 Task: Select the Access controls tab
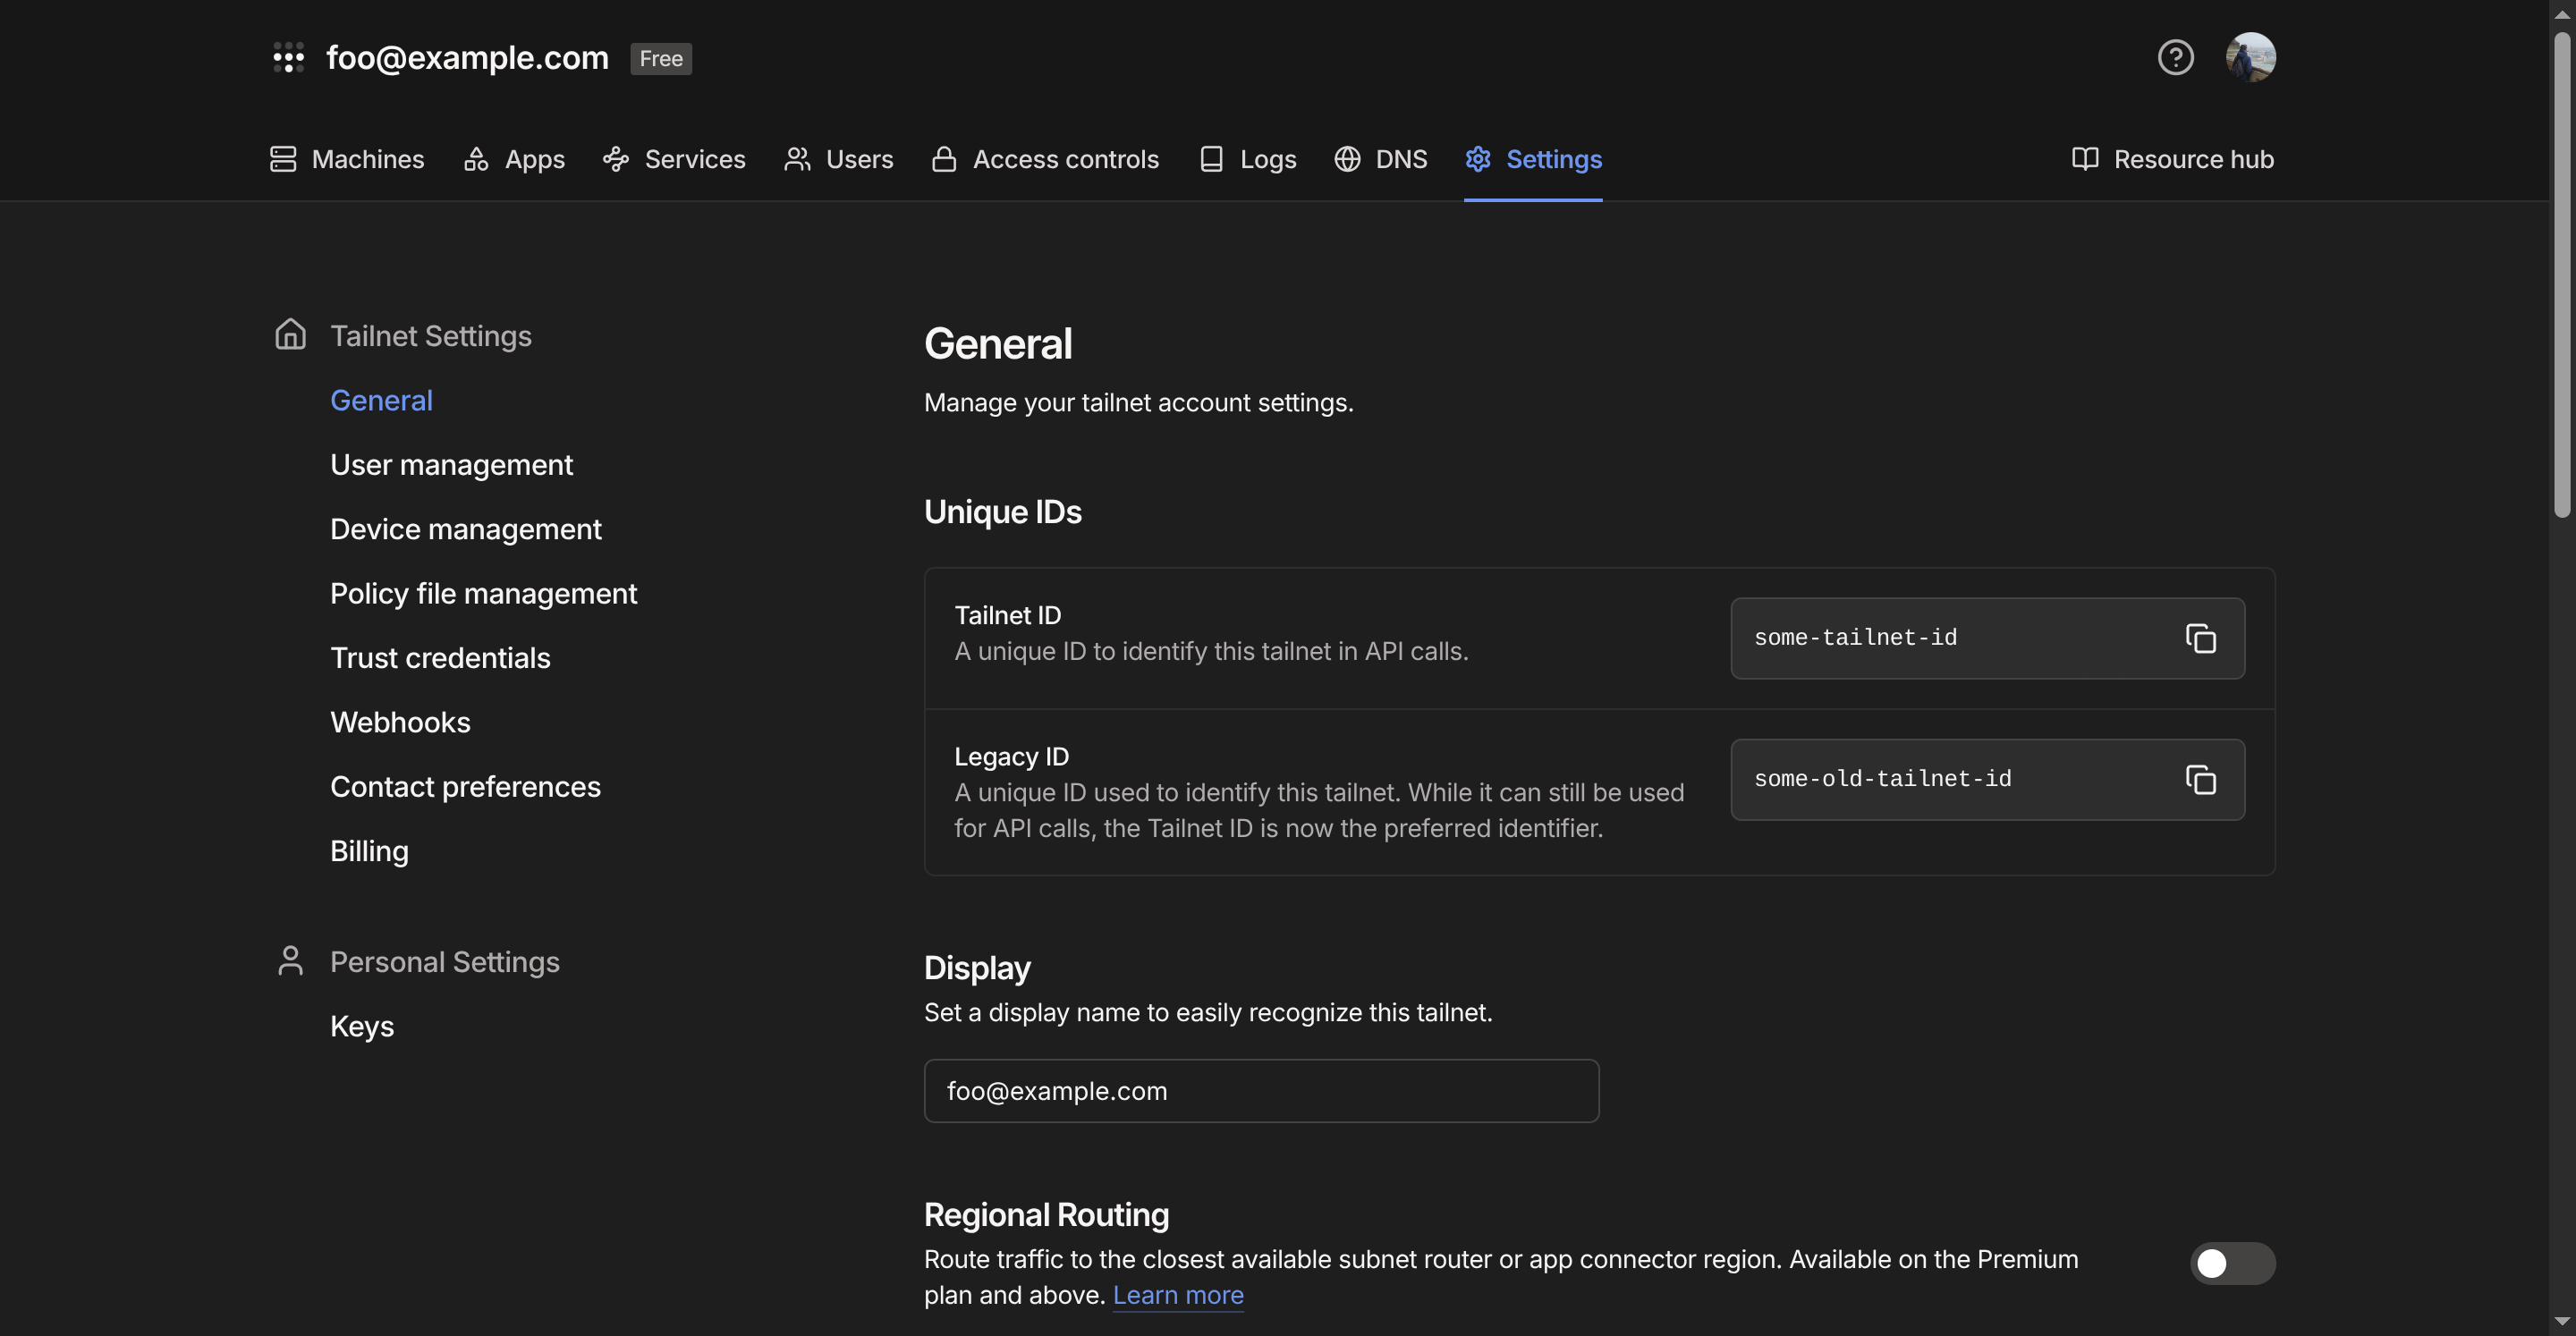1045,159
